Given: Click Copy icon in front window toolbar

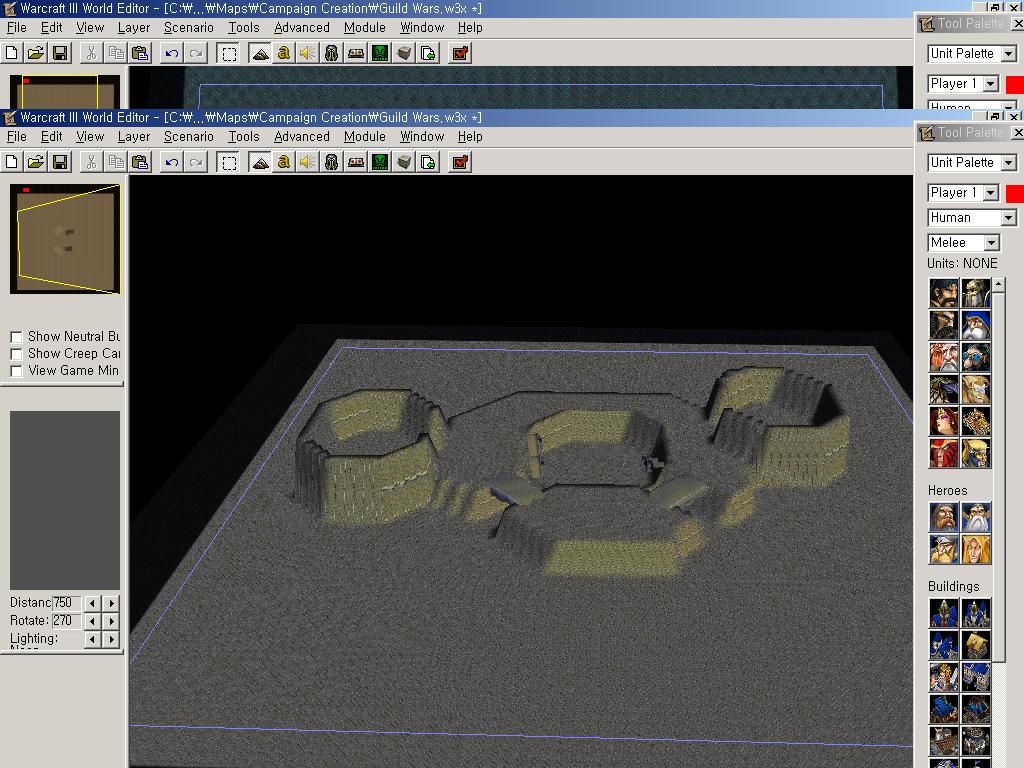Looking at the screenshot, I should [116, 162].
